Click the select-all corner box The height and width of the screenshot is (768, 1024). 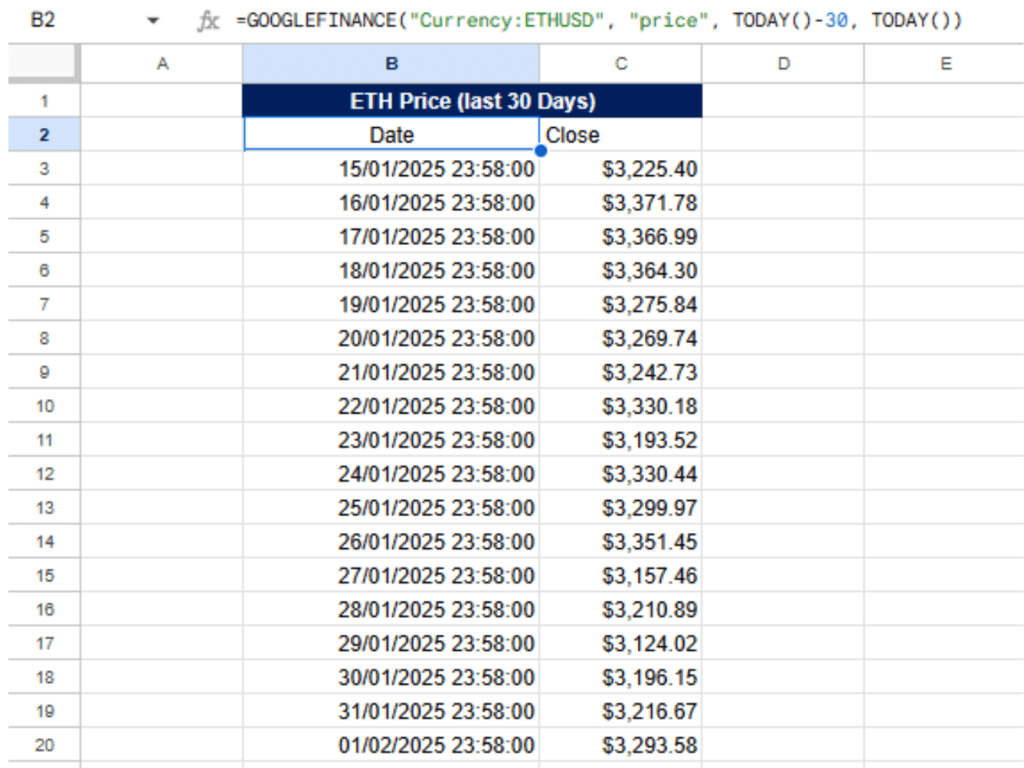coord(41,64)
